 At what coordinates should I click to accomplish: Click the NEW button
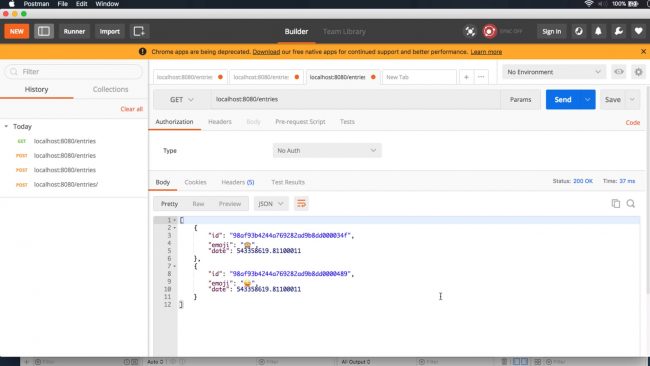tap(17, 32)
